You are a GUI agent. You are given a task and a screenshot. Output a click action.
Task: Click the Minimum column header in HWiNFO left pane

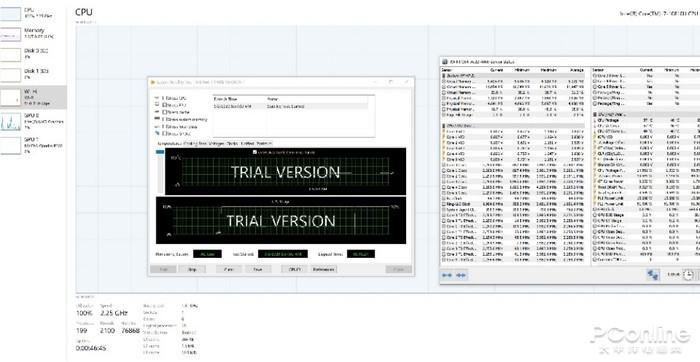coord(523,70)
